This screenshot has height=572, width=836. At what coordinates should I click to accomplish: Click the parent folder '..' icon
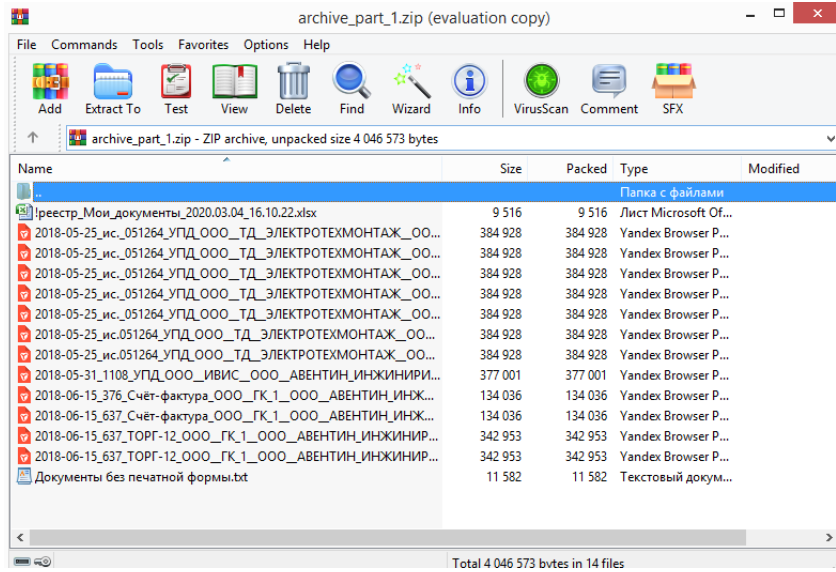(x=24, y=192)
